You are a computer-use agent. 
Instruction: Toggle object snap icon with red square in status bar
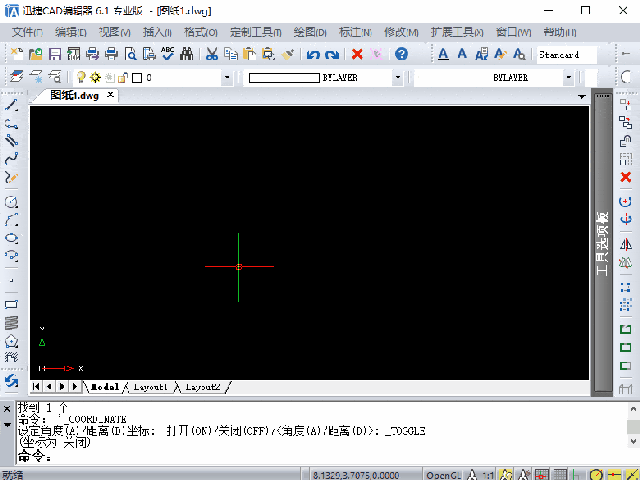[x=614, y=475]
